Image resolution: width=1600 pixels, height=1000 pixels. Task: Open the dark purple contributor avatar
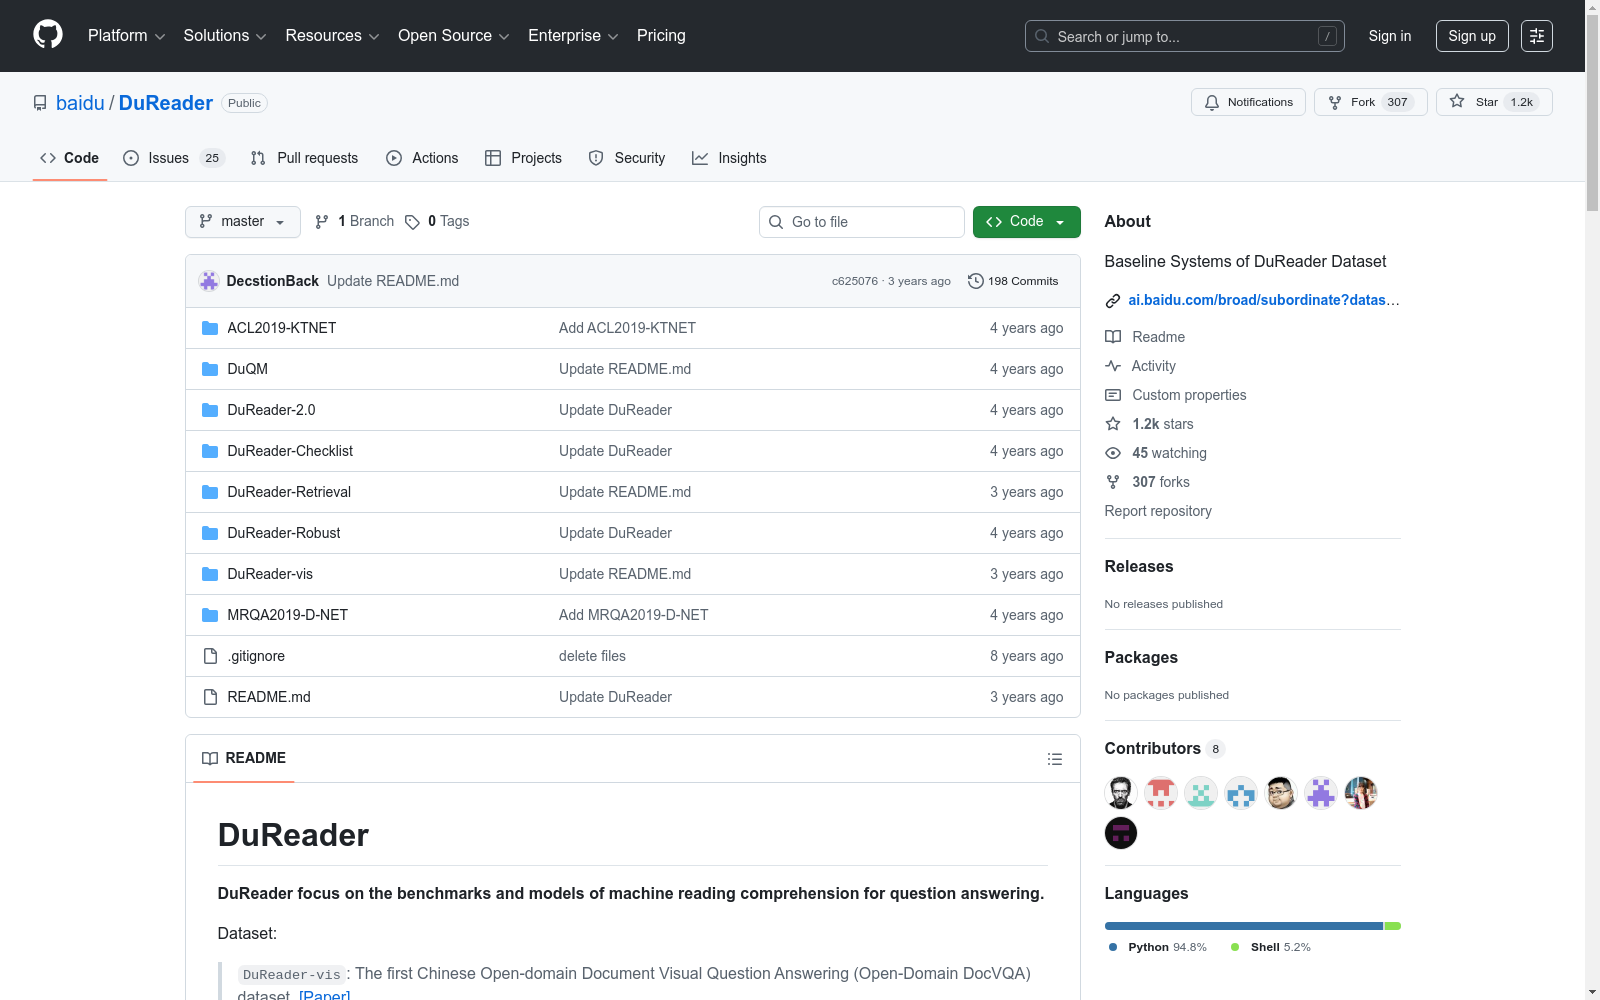pos(1121,833)
